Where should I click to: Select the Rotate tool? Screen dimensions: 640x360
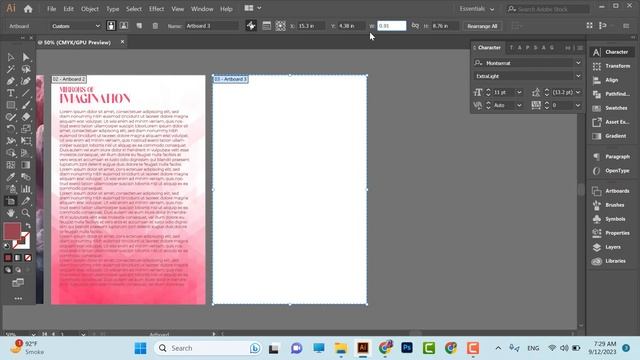pyautogui.click(x=11, y=129)
